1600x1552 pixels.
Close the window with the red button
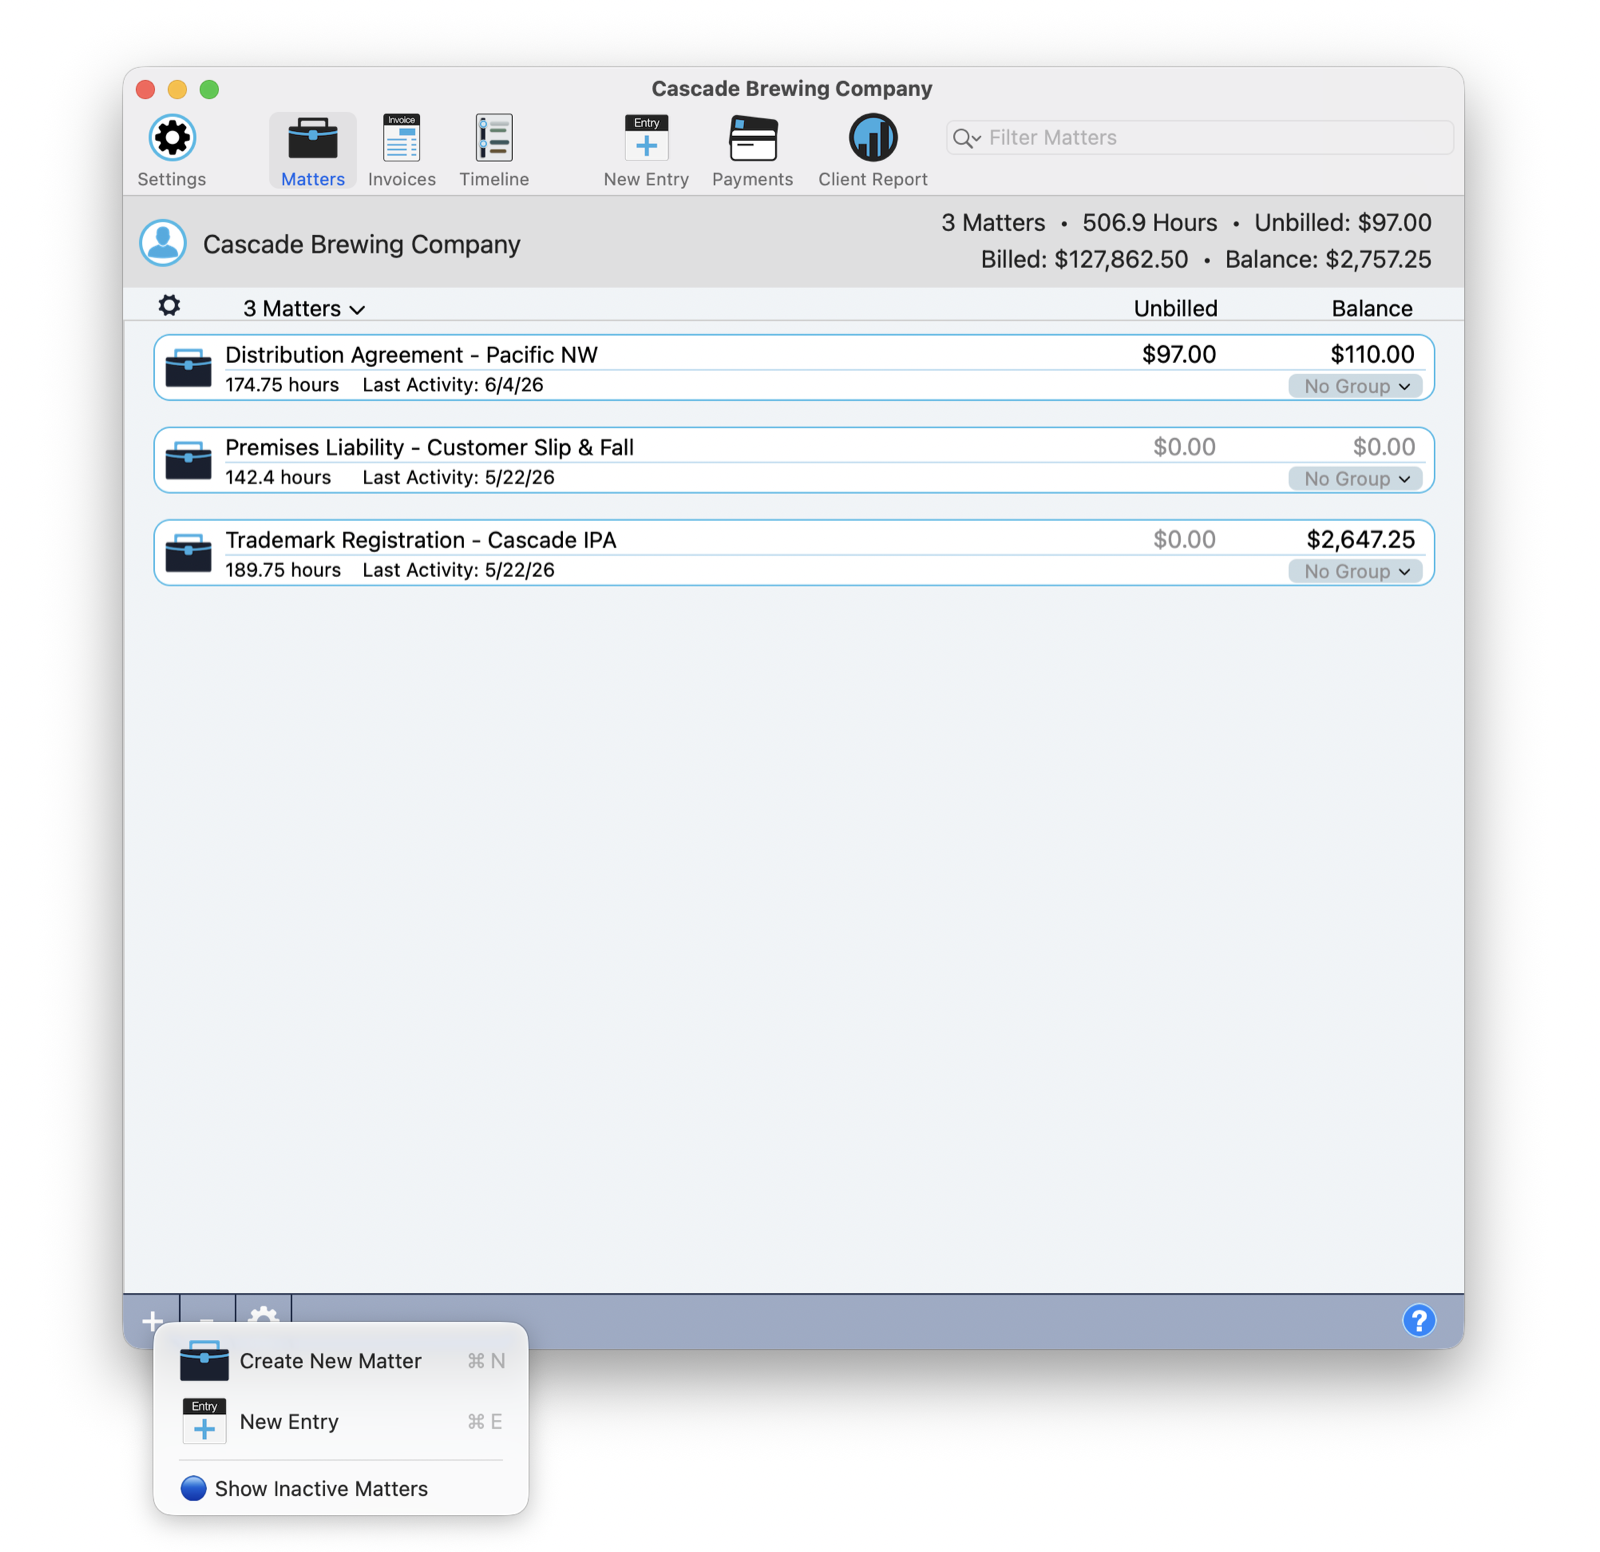pos(146,89)
